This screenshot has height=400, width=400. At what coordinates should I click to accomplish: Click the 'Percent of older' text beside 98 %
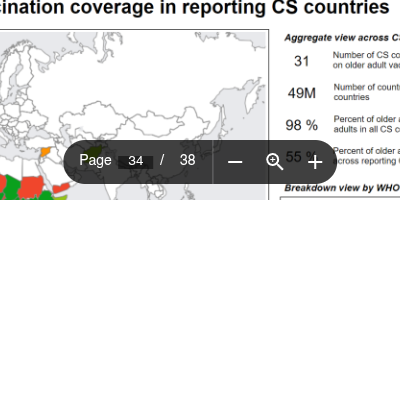pos(367,124)
